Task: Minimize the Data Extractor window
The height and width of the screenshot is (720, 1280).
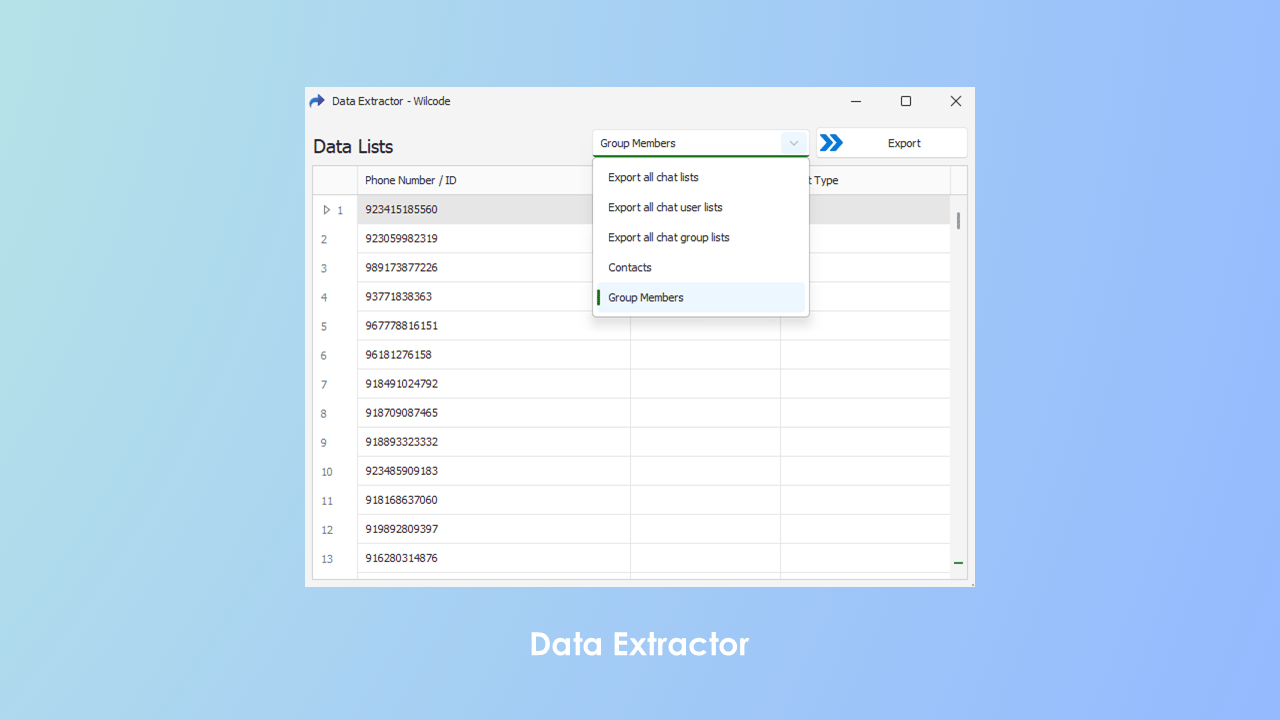Action: pos(856,101)
